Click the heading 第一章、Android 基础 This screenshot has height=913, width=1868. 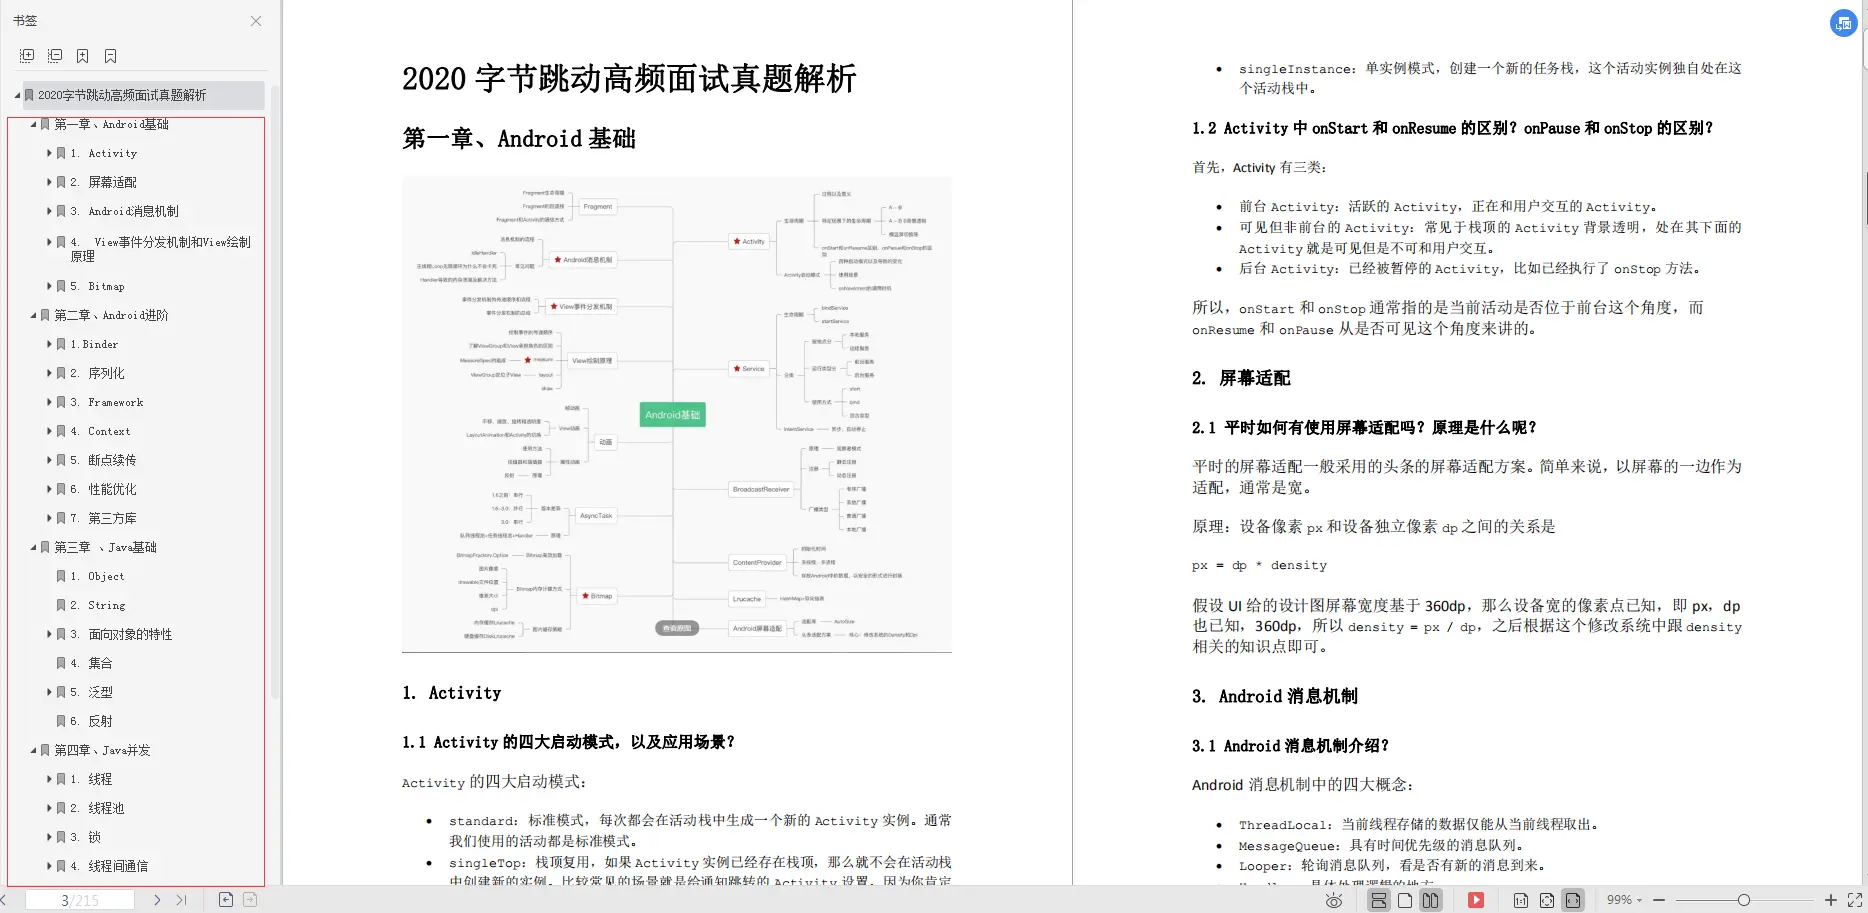coord(519,139)
